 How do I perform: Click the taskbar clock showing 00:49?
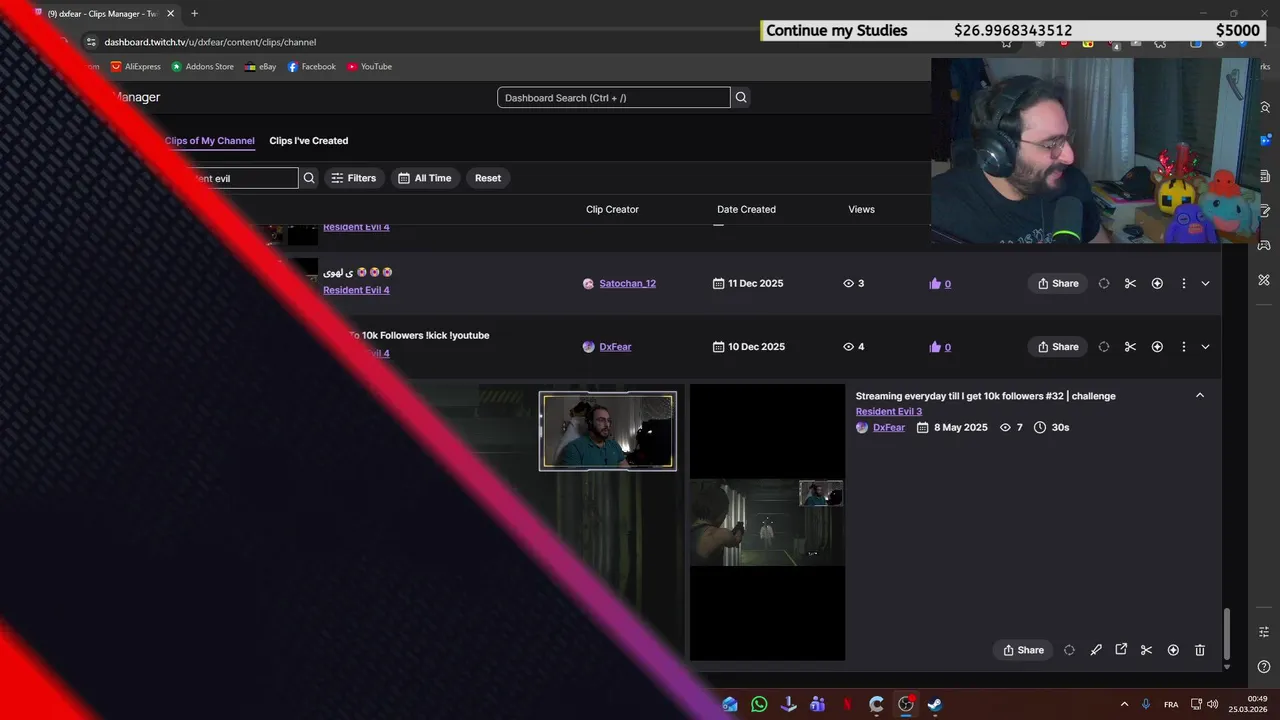[x=1250, y=704]
